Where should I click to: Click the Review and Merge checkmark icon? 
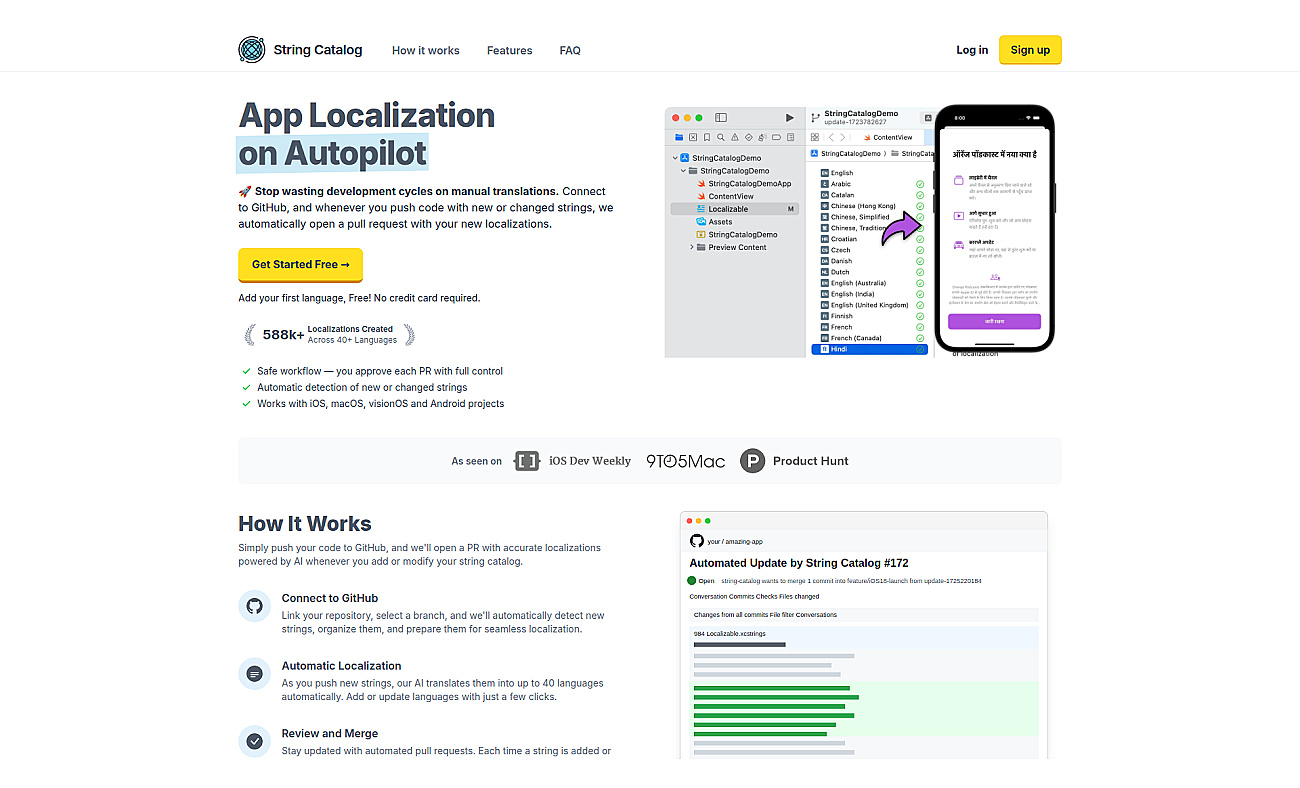click(x=254, y=741)
